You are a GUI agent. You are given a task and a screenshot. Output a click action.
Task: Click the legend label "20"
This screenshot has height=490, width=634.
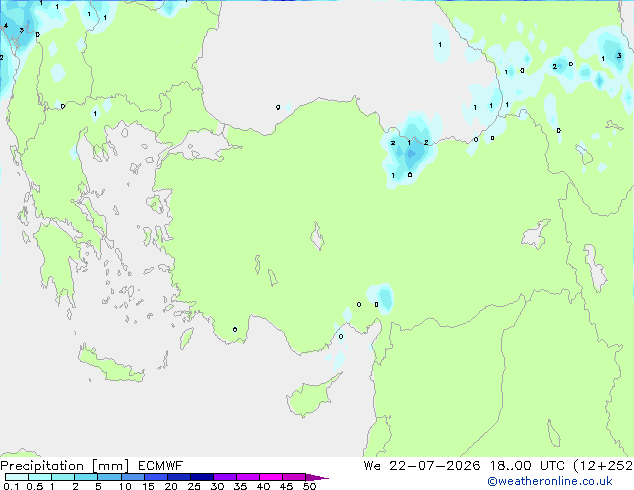171,486
